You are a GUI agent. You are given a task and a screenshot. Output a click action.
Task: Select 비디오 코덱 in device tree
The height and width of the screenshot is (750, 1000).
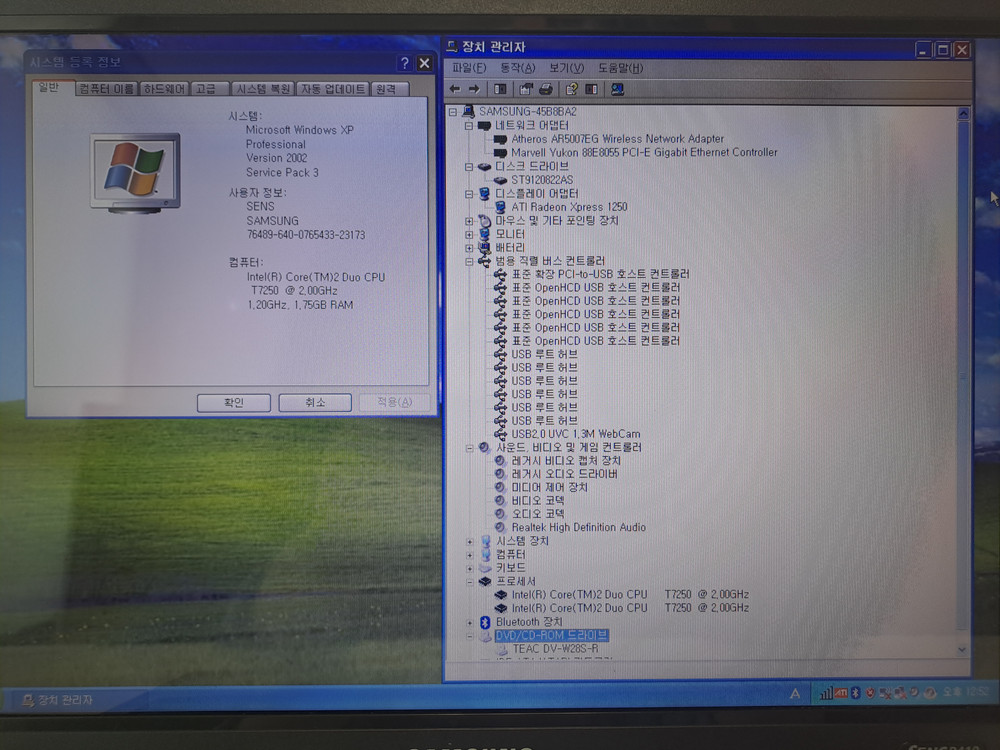(538, 501)
